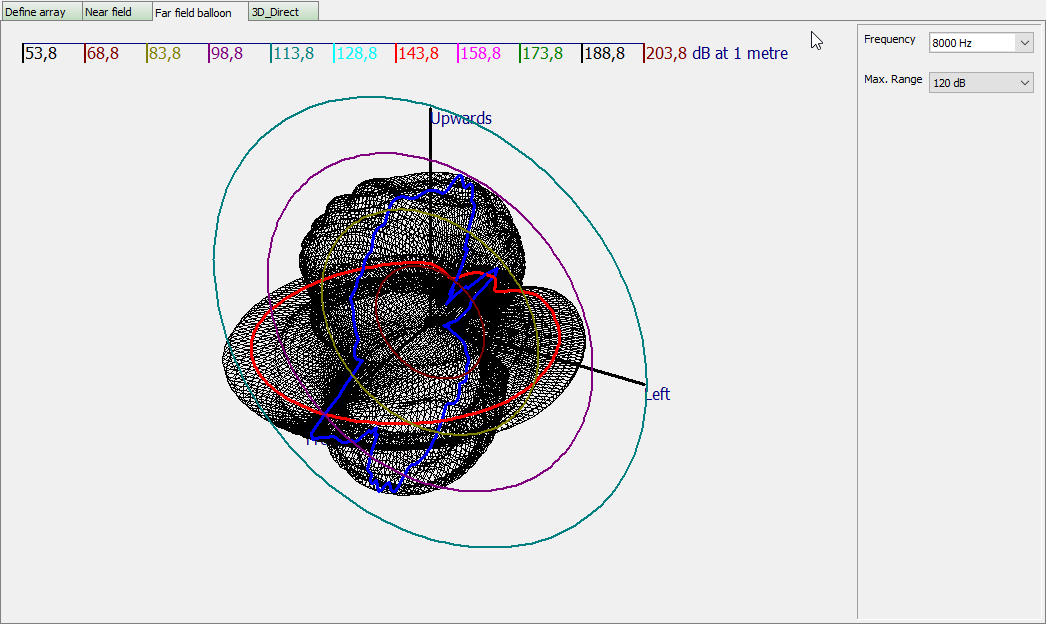This screenshot has width=1046, height=624.
Task: Click the 'dB at 1 metre' label
Action: click(740, 53)
